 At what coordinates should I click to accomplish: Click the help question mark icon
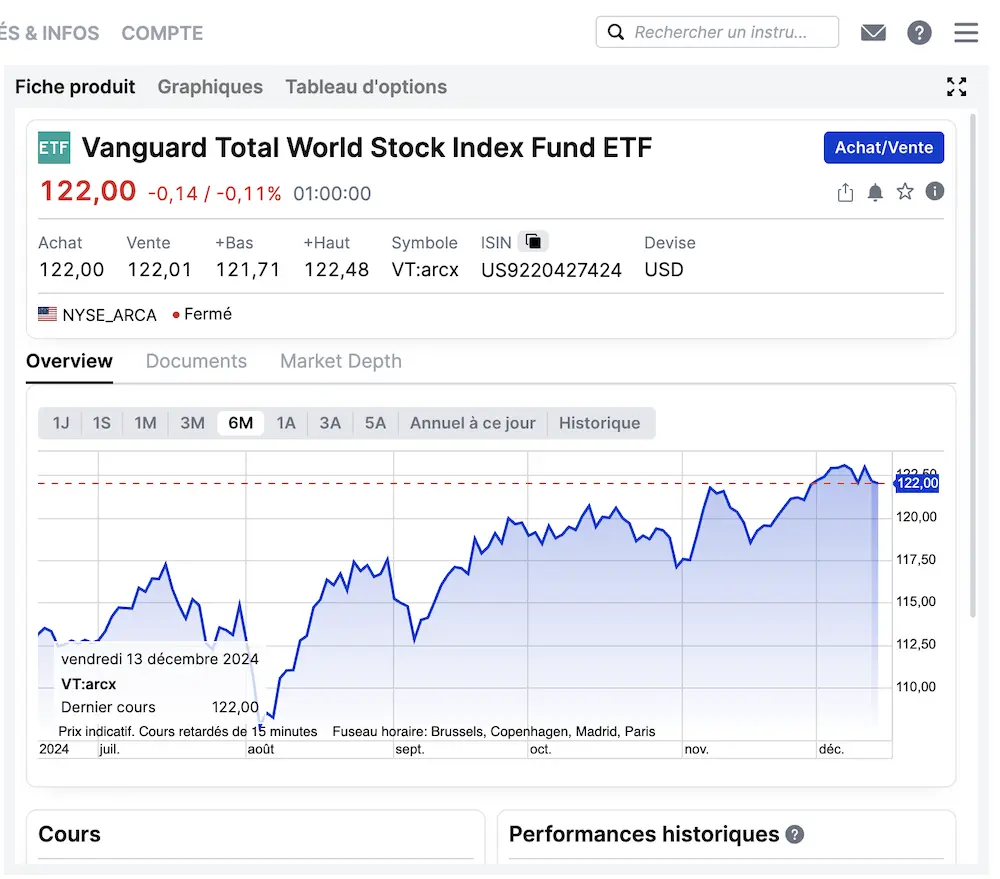pyautogui.click(x=919, y=33)
